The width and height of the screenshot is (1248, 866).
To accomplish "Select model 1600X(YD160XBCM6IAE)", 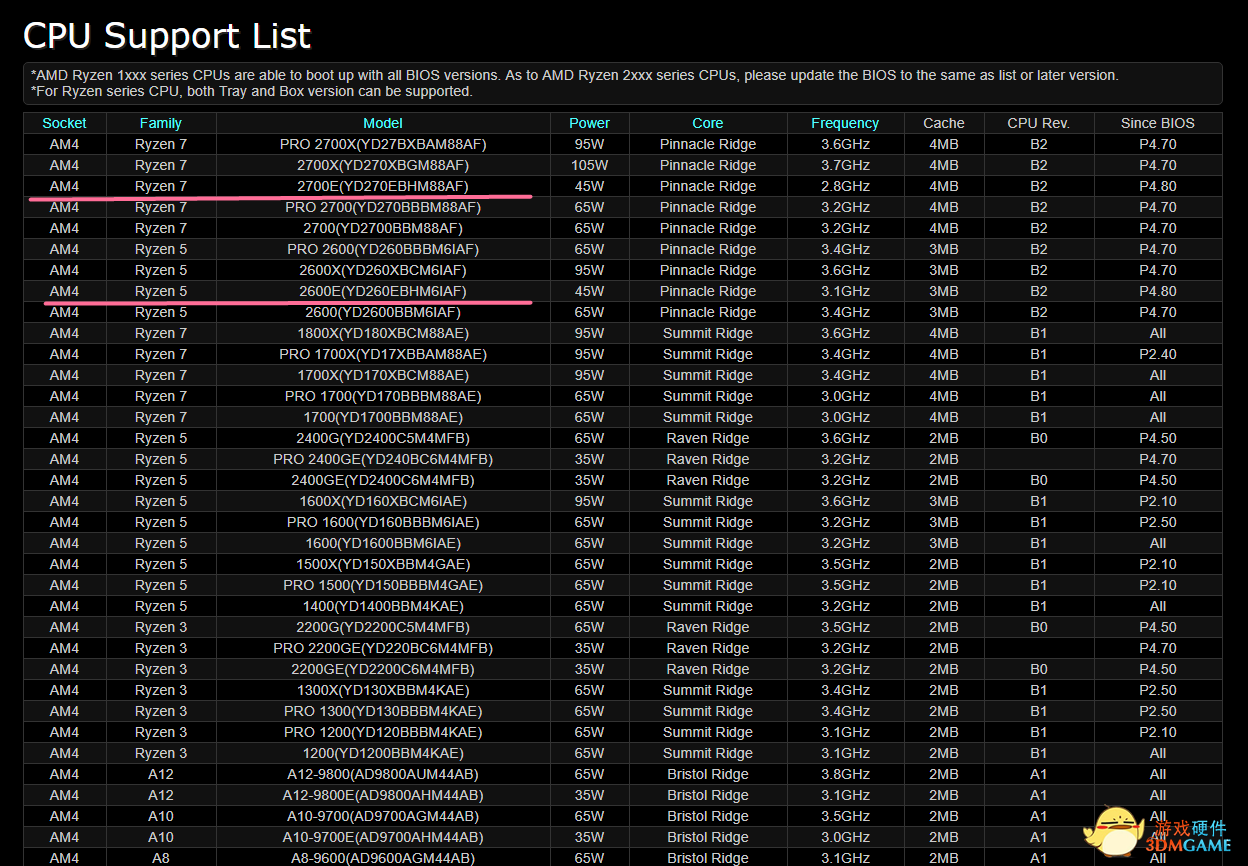I will (x=383, y=501).
